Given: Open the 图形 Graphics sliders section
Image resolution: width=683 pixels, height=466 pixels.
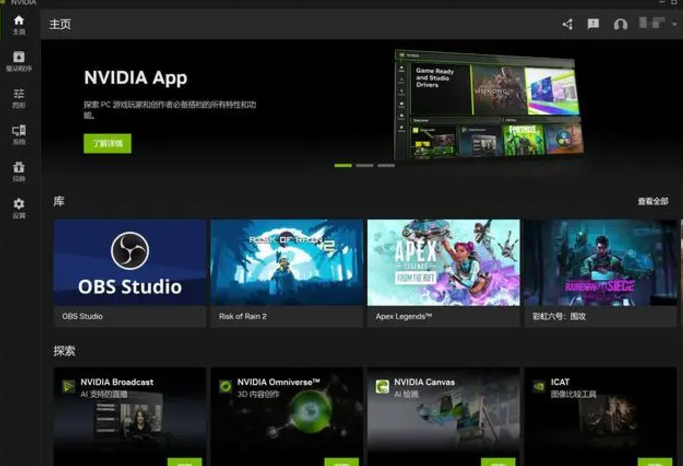Looking at the screenshot, I should click(19, 98).
